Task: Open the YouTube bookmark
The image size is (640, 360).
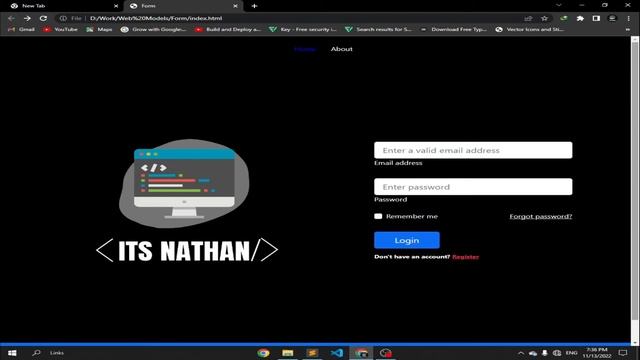Action: coord(60,29)
